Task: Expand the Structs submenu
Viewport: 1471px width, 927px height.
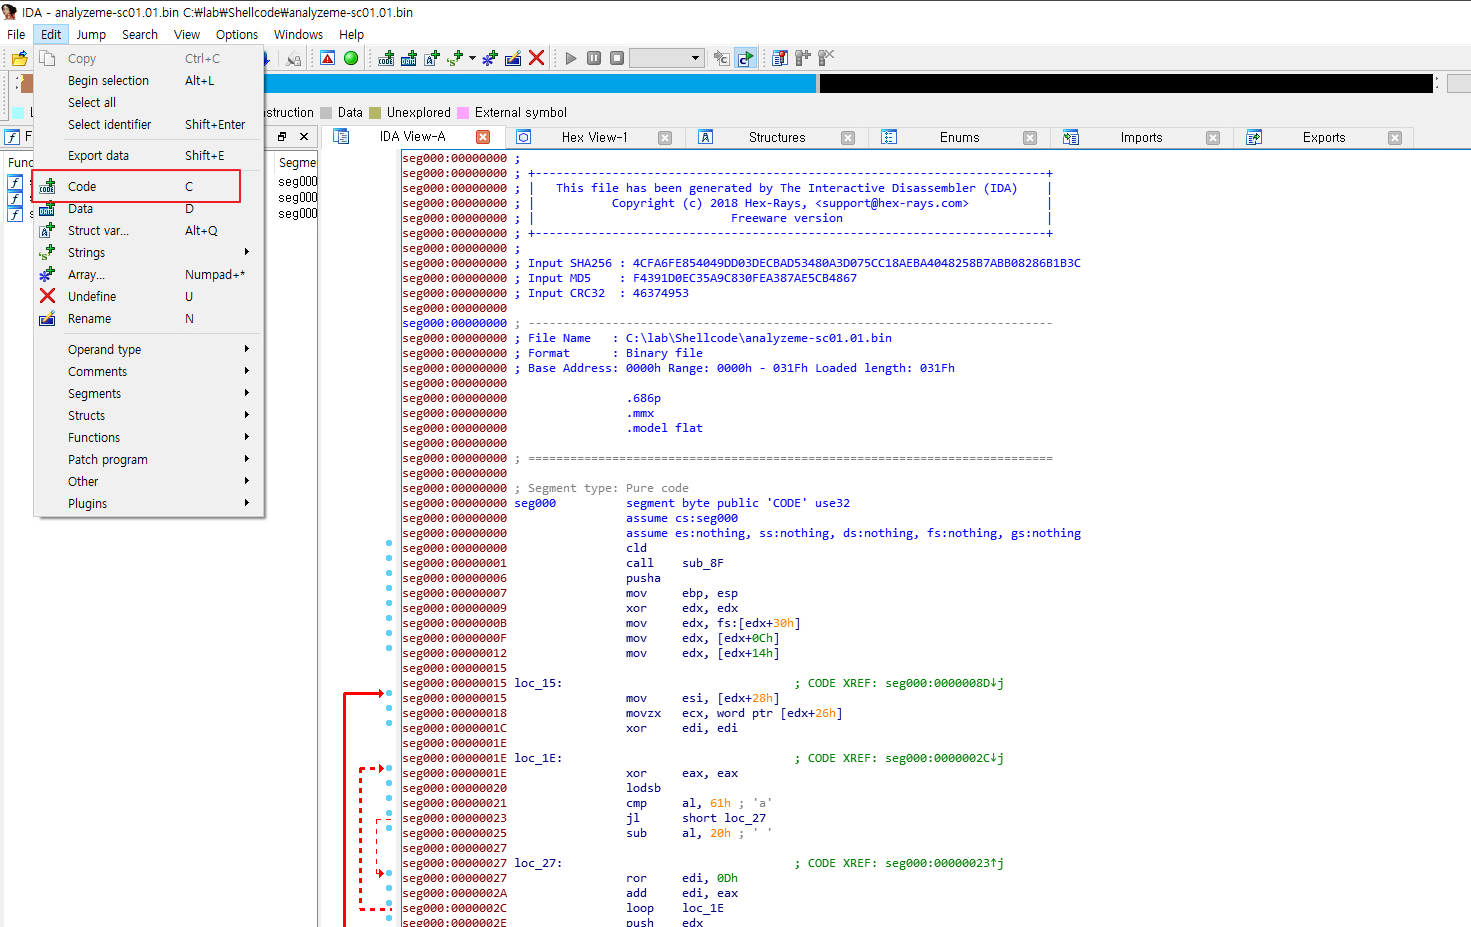Action: (x=149, y=416)
